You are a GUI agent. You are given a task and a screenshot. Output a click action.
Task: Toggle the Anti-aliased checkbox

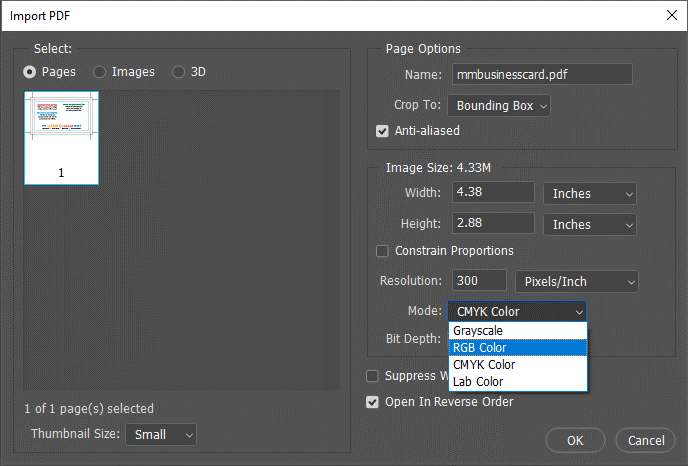click(382, 131)
